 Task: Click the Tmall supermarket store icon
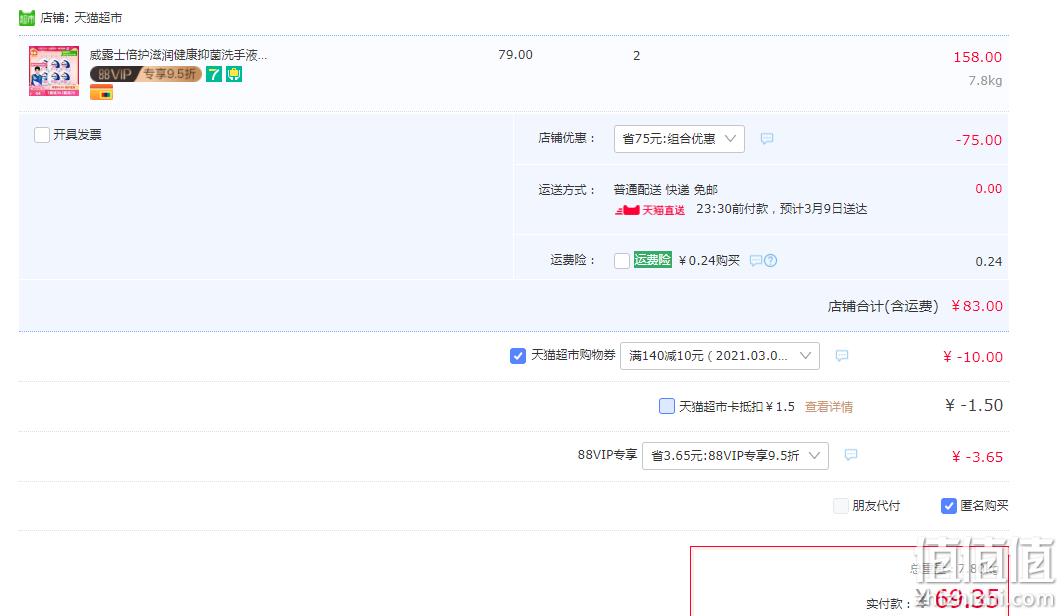pyautogui.click(x=26, y=18)
